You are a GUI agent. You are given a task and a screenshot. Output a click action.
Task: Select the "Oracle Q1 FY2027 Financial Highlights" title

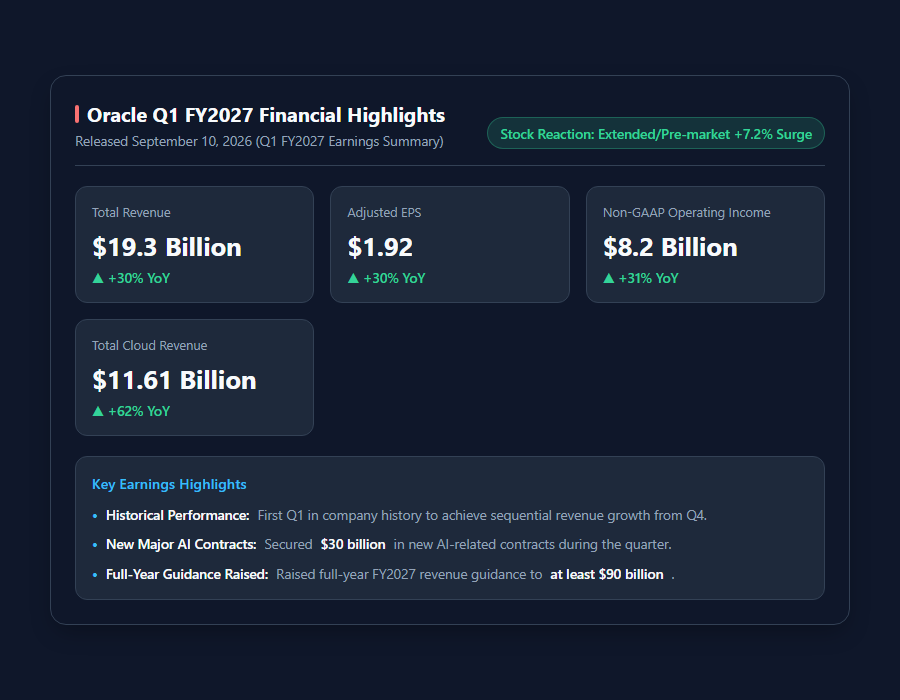pos(266,115)
